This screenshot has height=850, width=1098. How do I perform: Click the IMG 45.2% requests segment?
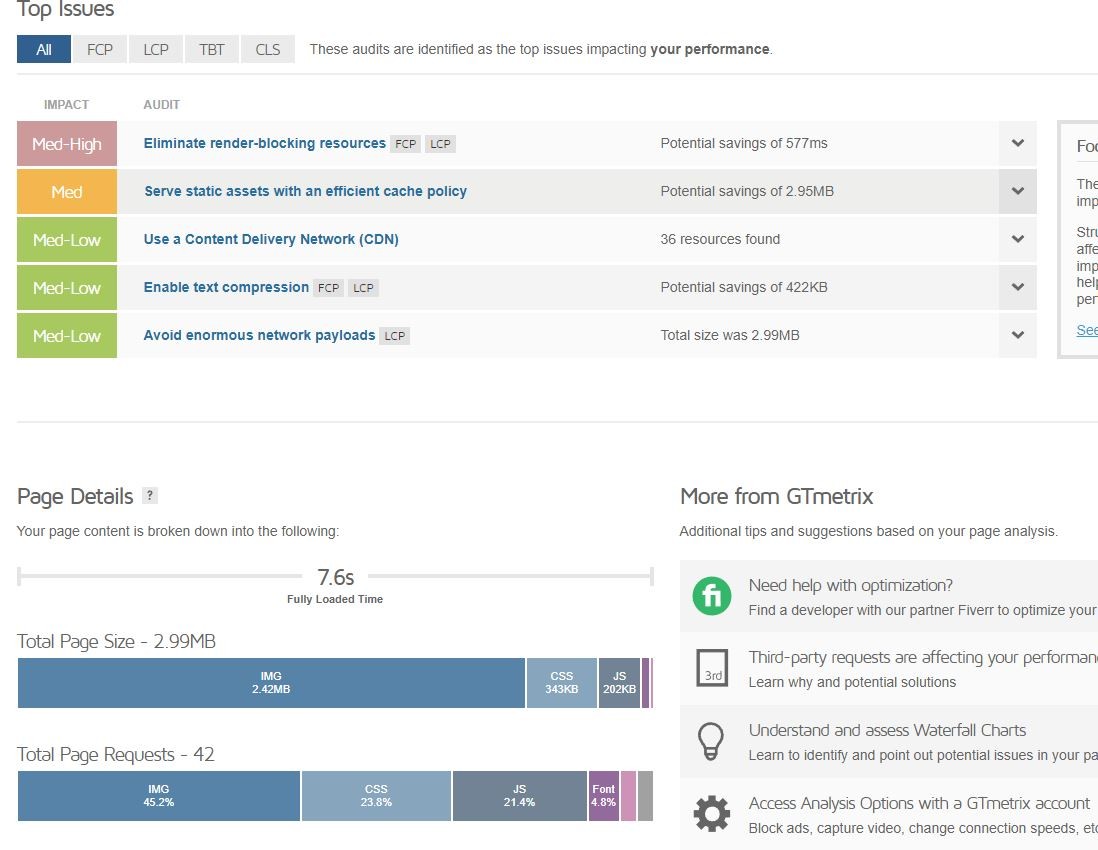click(158, 796)
